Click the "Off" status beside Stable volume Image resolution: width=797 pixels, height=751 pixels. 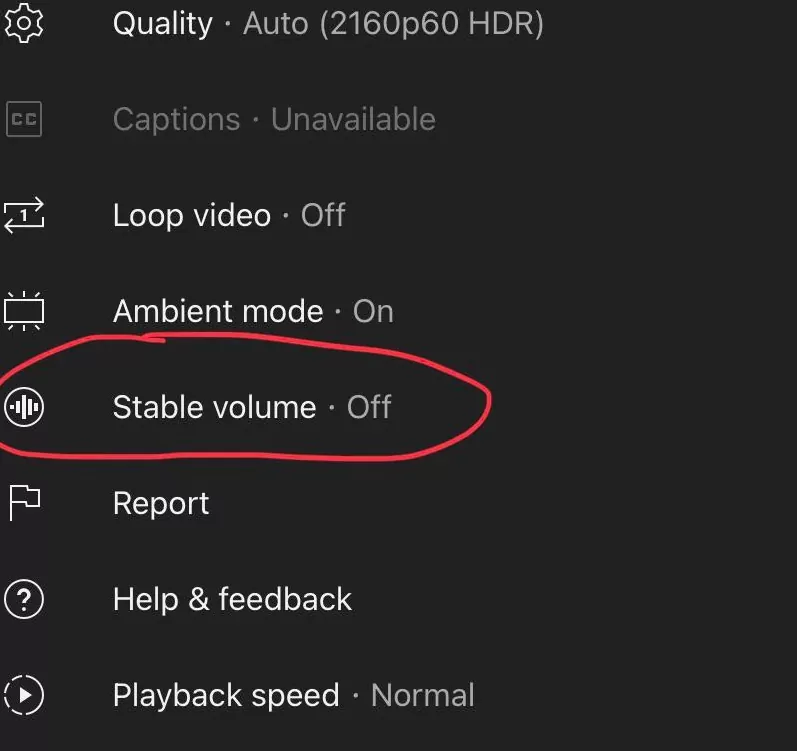(368, 407)
